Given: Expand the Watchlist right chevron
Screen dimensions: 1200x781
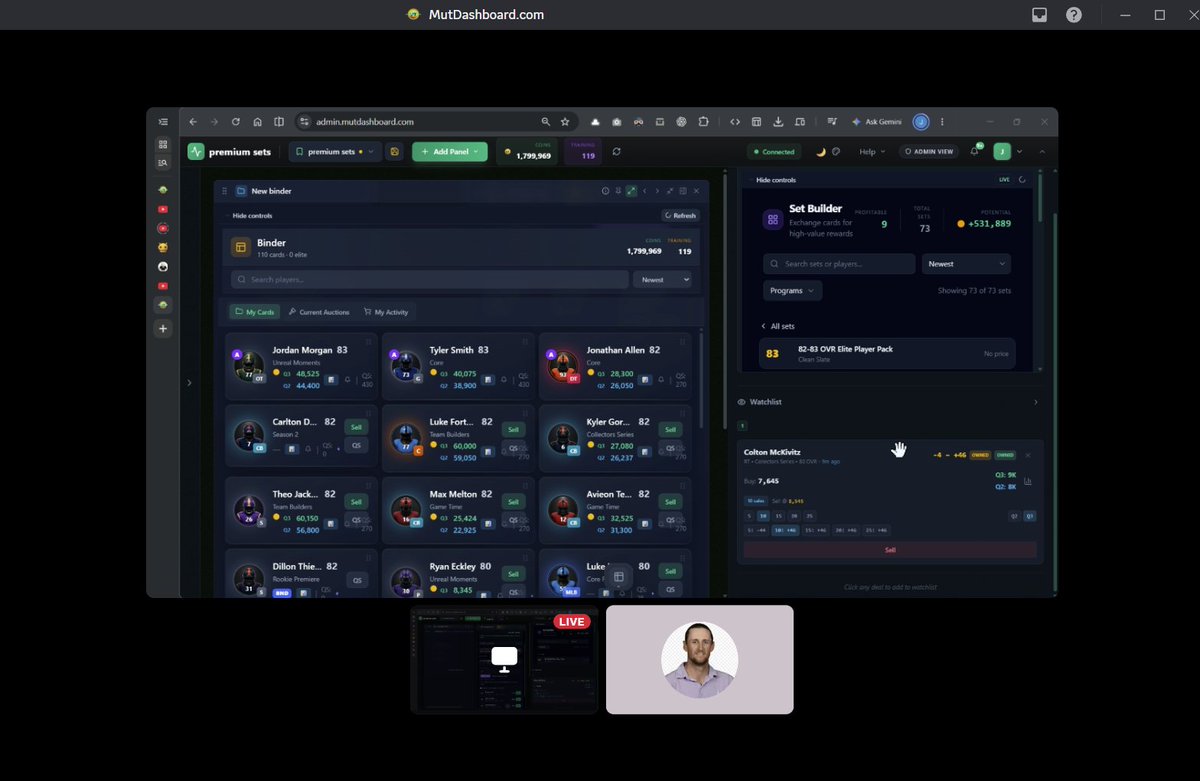Looking at the screenshot, I should point(1035,402).
